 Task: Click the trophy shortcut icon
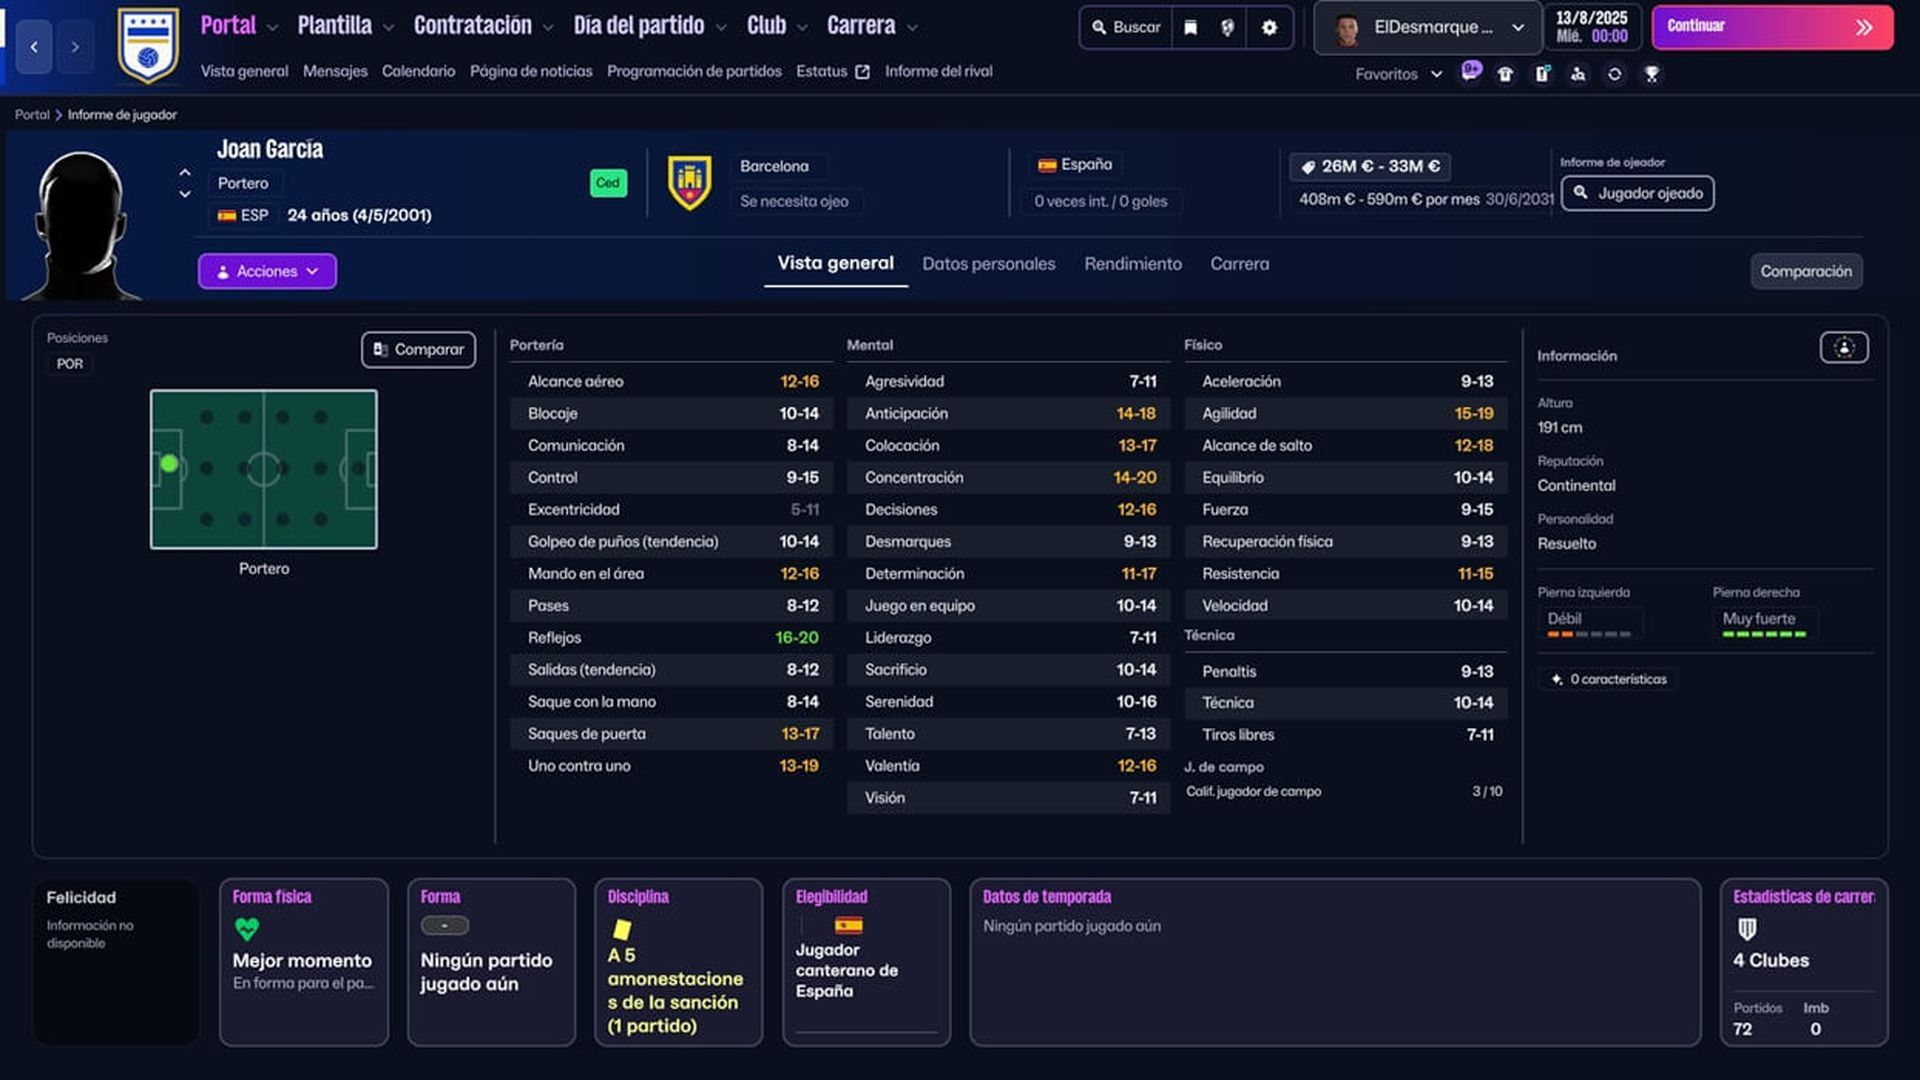tap(1651, 74)
